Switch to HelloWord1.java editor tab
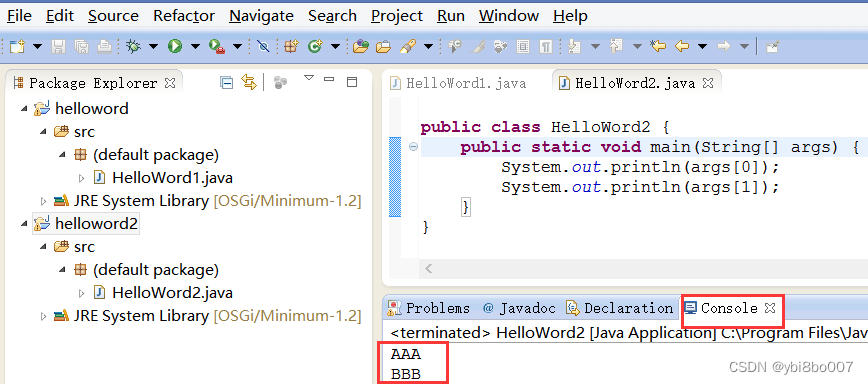 (458, 83)
